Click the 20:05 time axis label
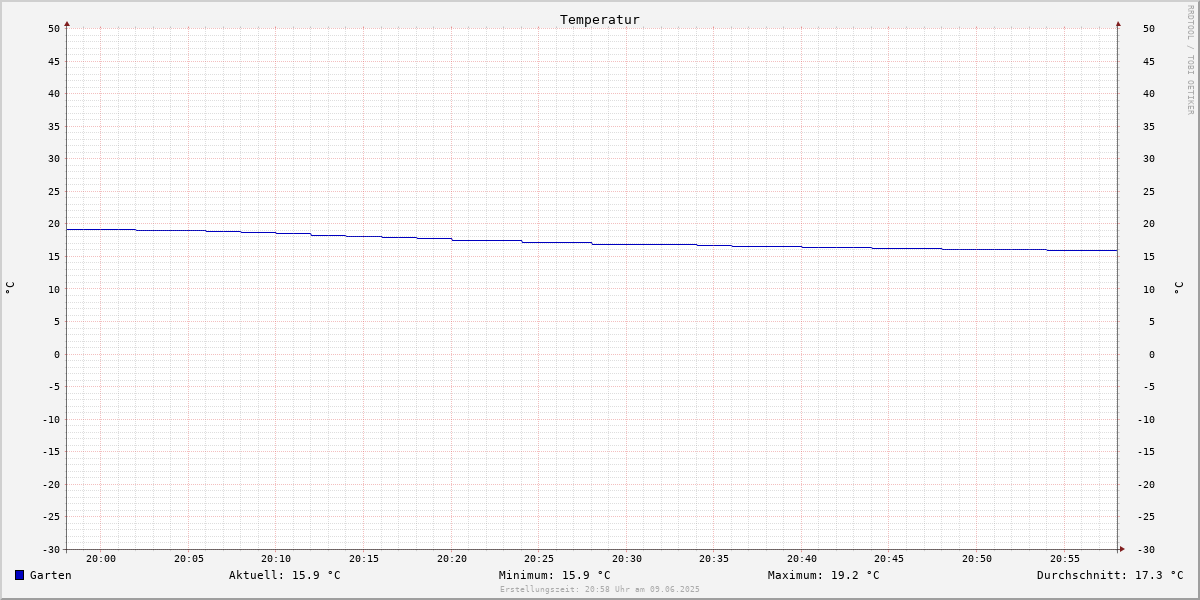 click(x=189, y=559)
